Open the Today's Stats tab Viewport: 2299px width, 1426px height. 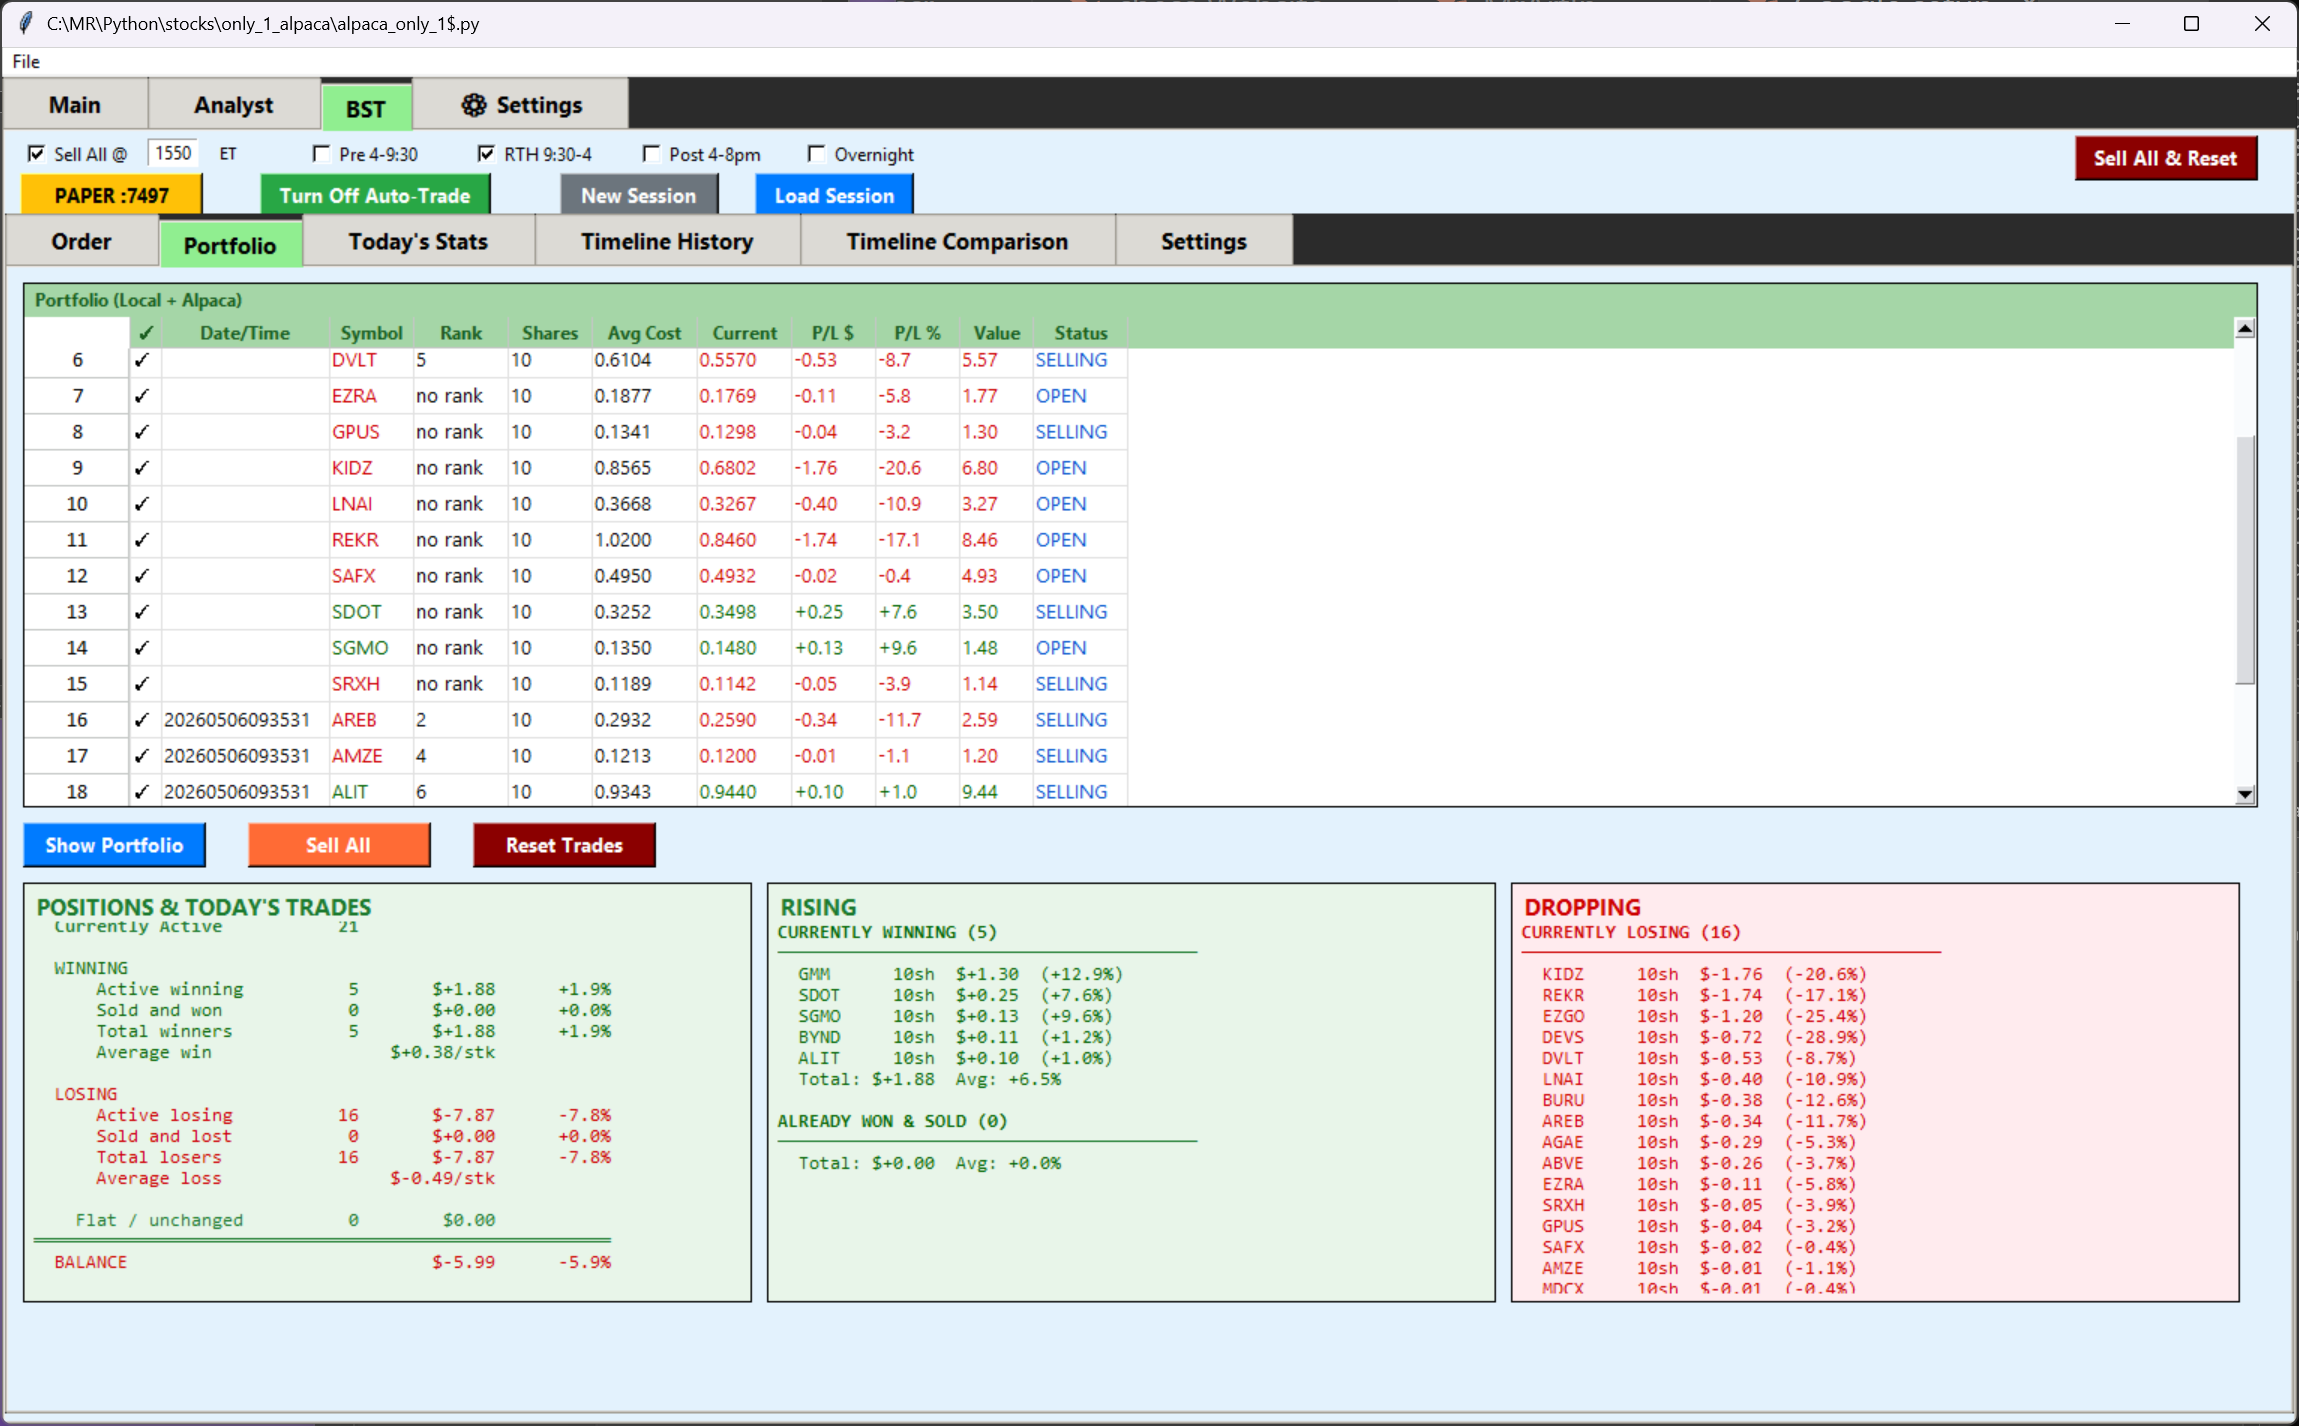pos(418,241)
